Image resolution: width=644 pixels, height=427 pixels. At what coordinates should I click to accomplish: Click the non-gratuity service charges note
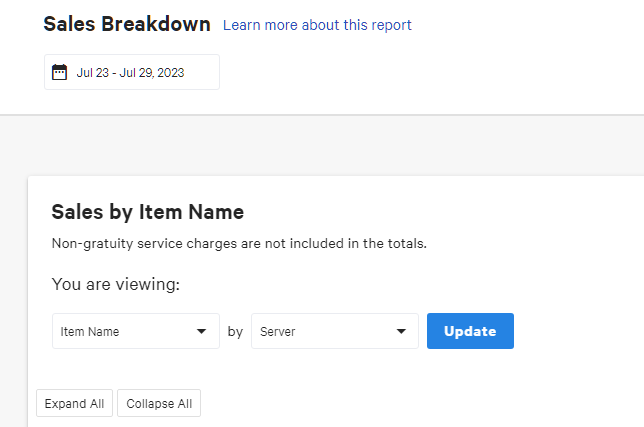click(238, 243)
